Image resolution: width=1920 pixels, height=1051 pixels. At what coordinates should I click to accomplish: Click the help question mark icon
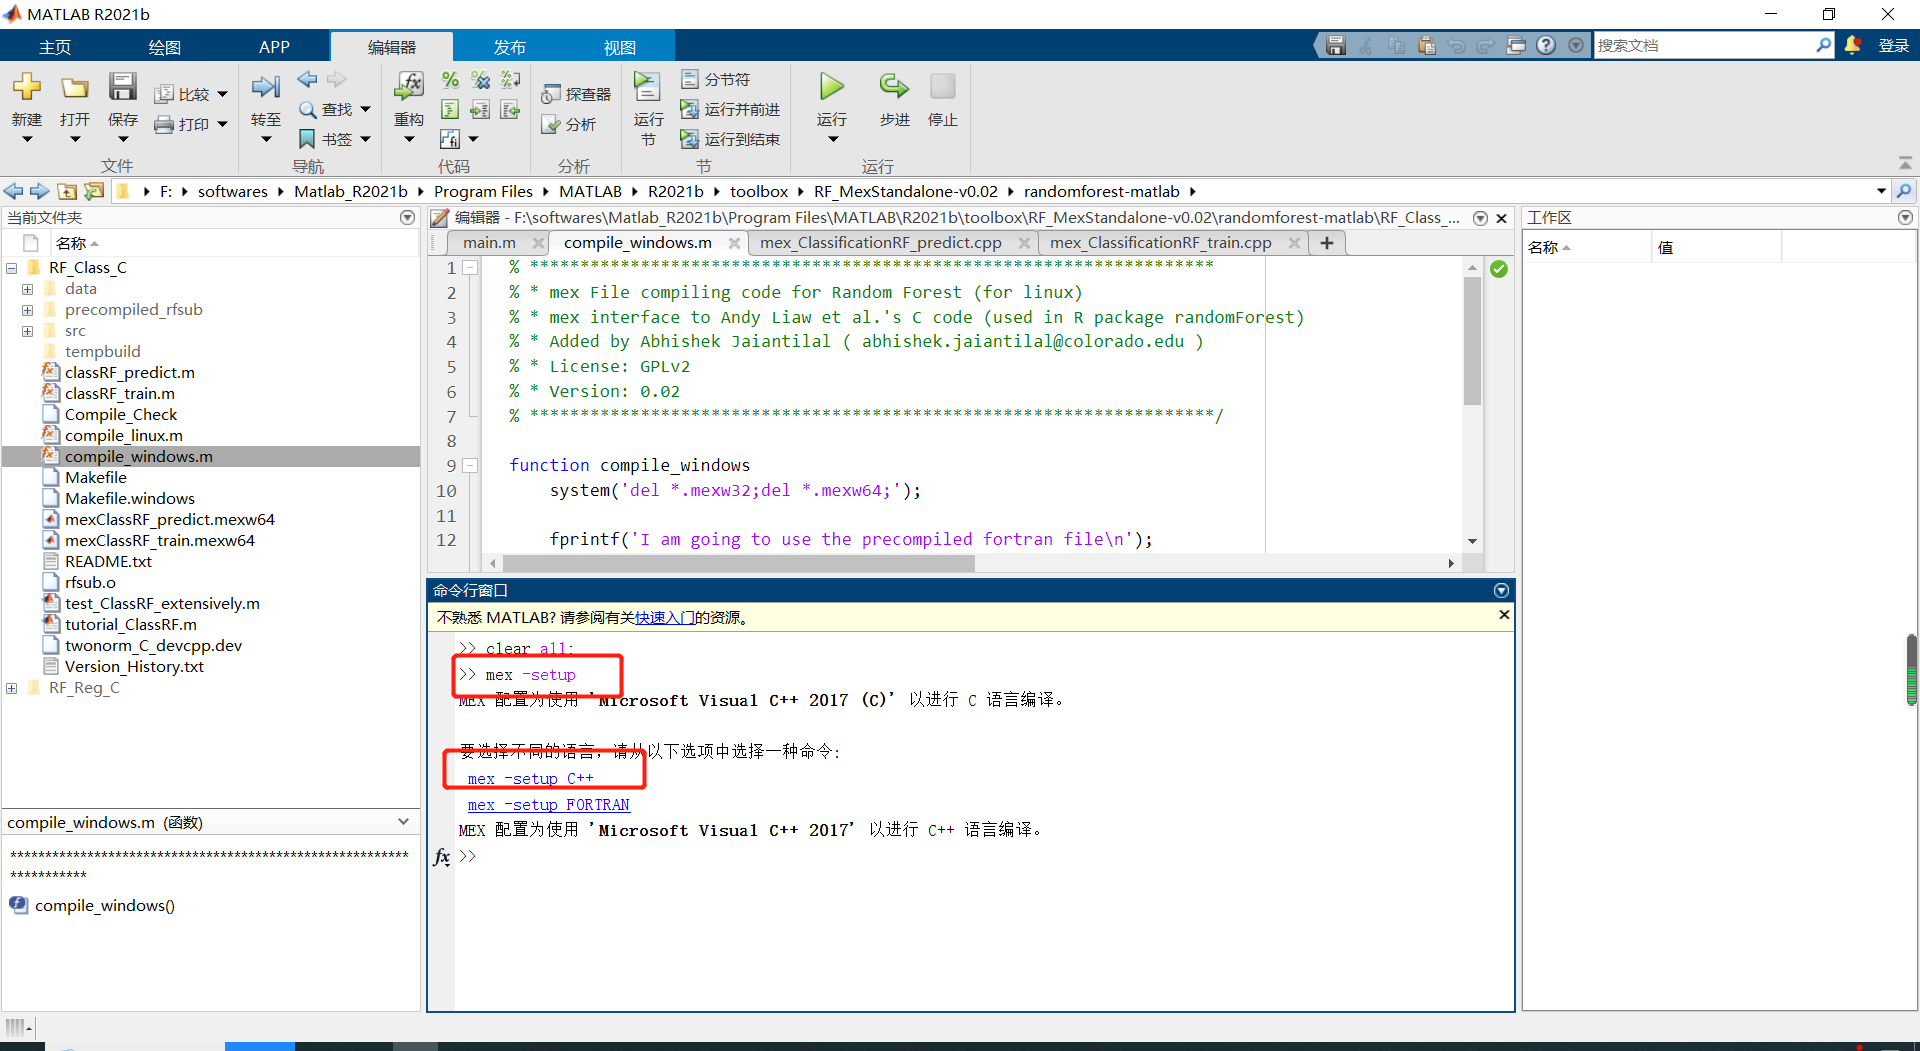[1546, 45]
